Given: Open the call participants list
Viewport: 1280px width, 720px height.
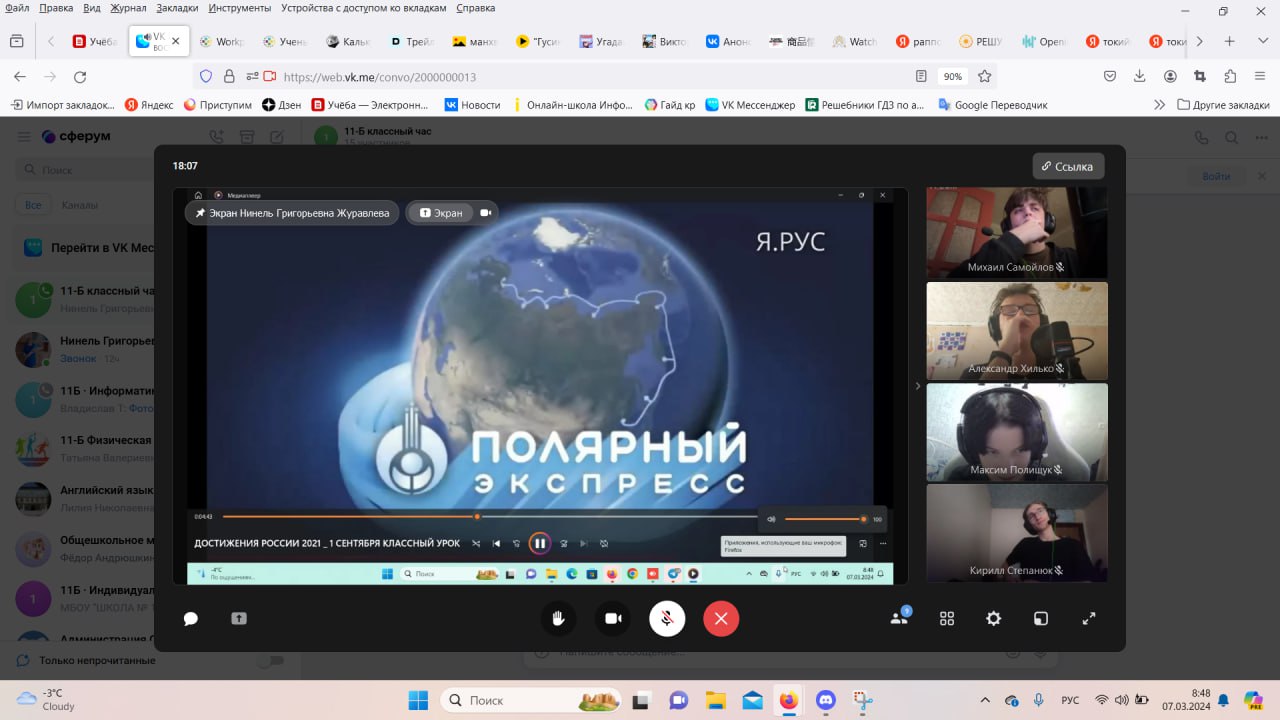Looking at the screenshot, I should (899, 618).
